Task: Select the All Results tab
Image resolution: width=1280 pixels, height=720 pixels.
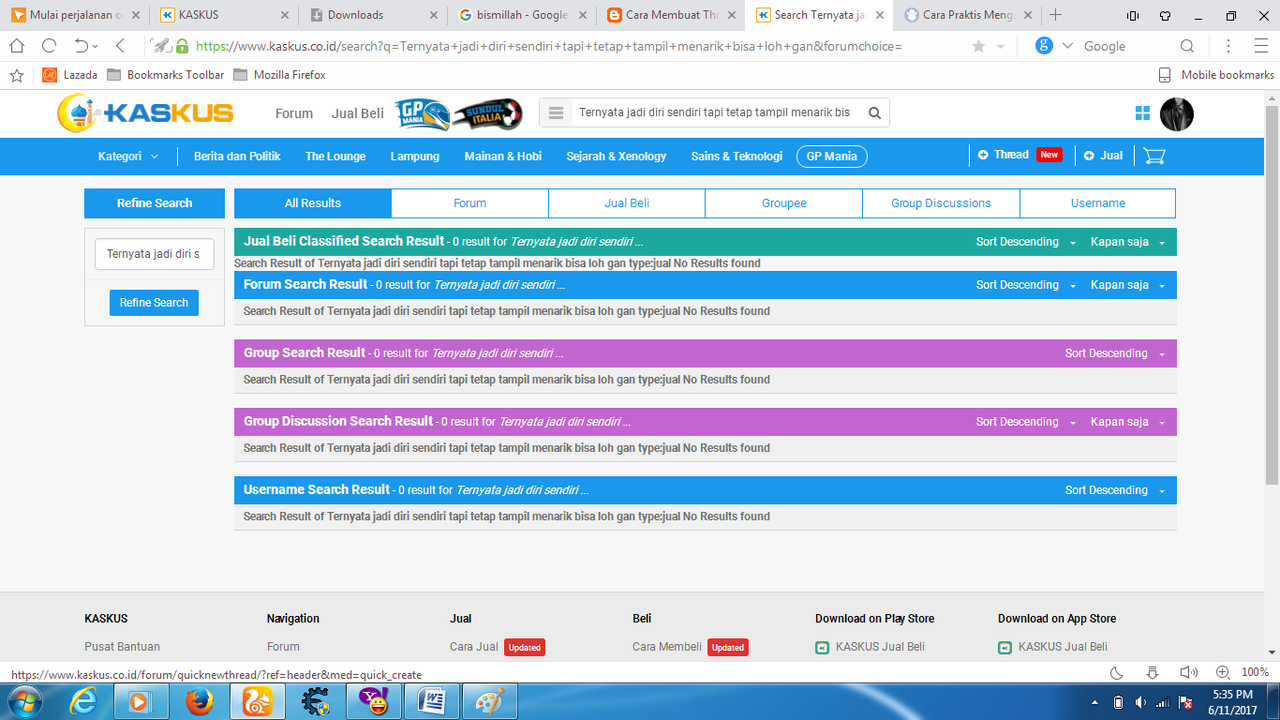Action: coord(313,203)
